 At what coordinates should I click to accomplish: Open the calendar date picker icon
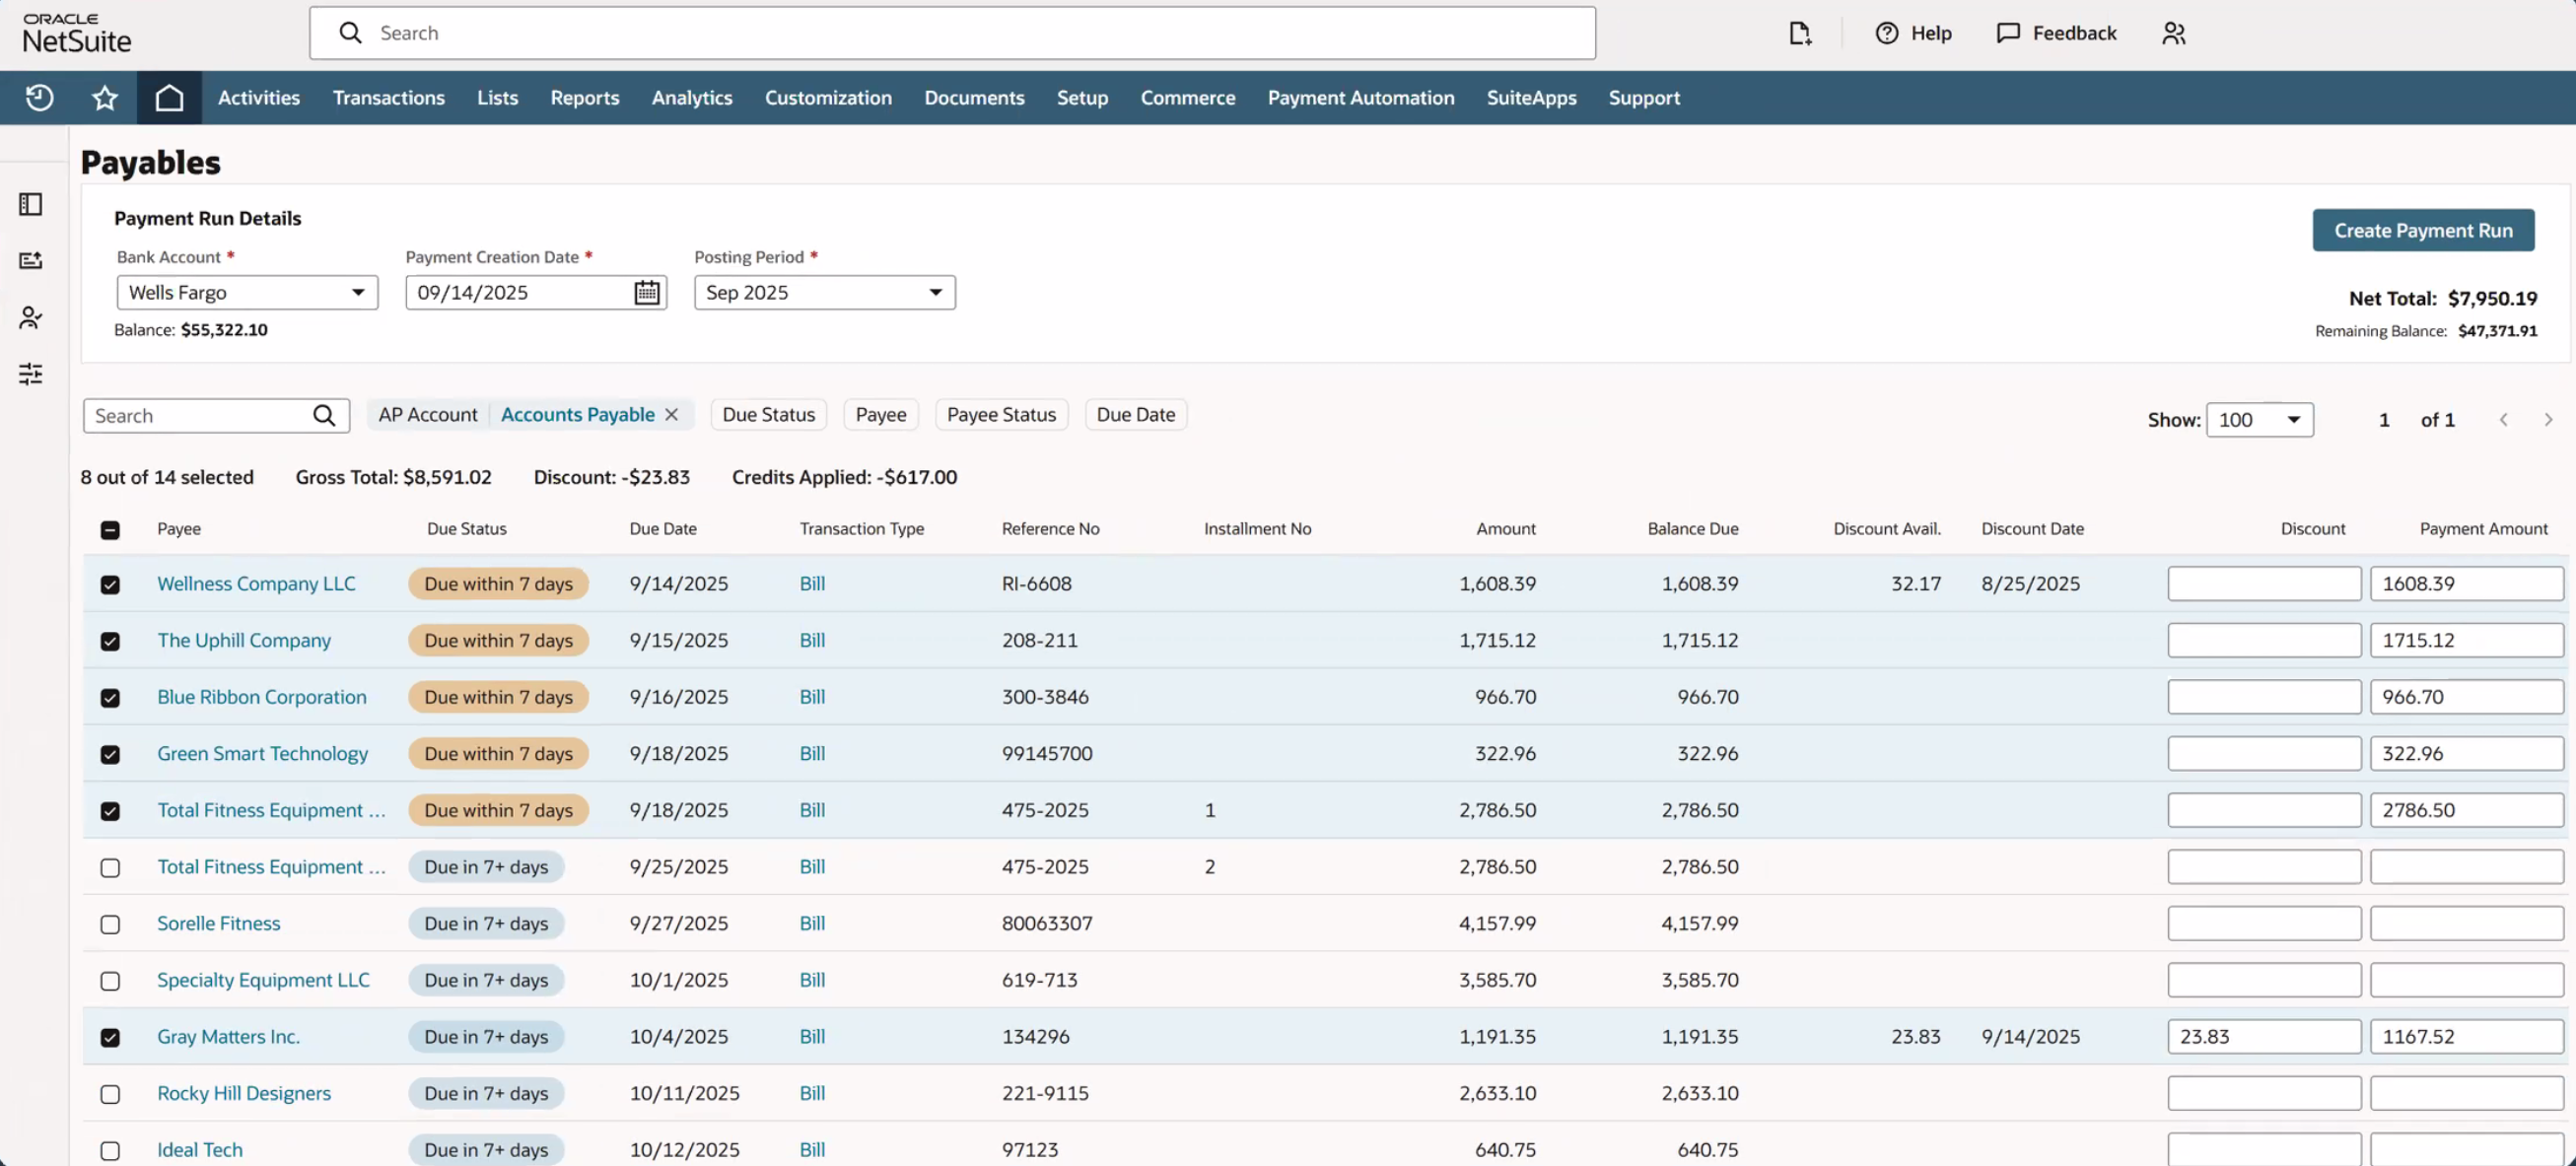pyautogui.click(x=647, y=292)
